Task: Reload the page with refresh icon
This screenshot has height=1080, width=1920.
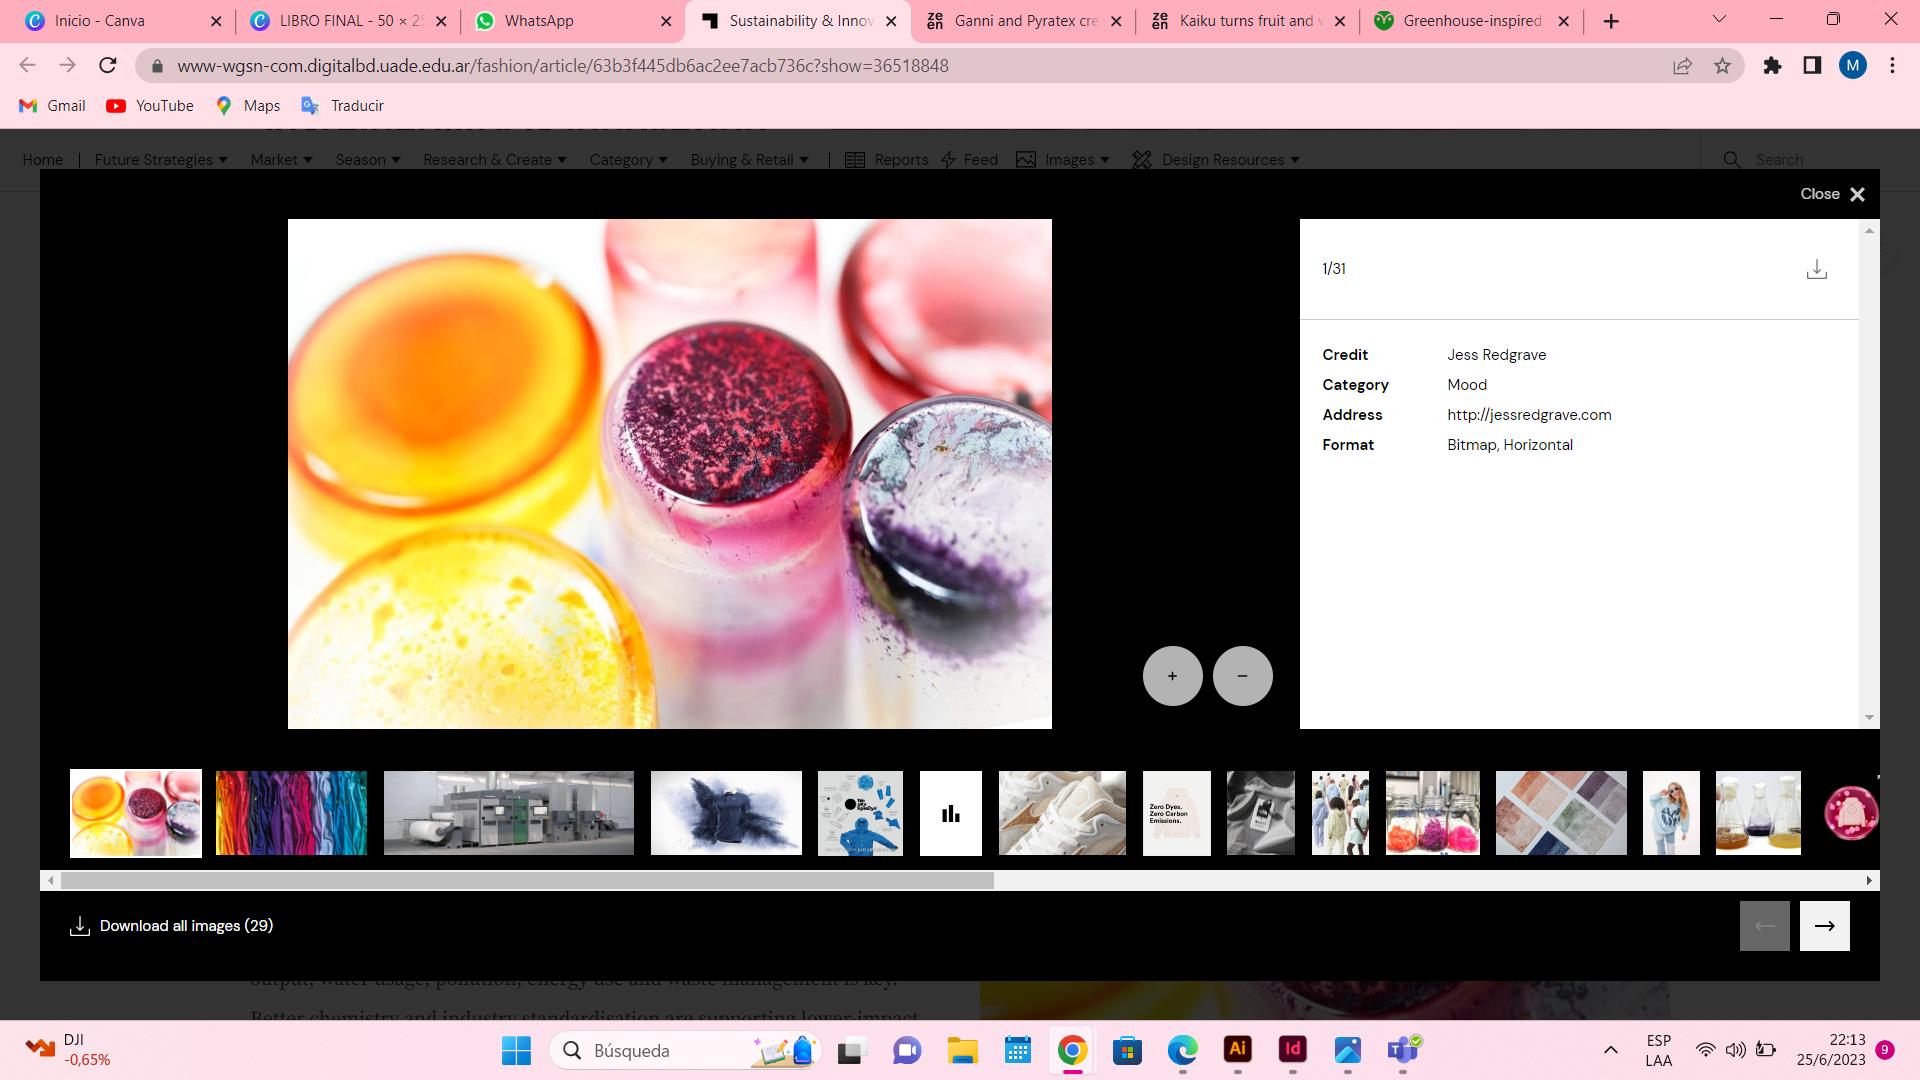Action: [x=108, y=66]
